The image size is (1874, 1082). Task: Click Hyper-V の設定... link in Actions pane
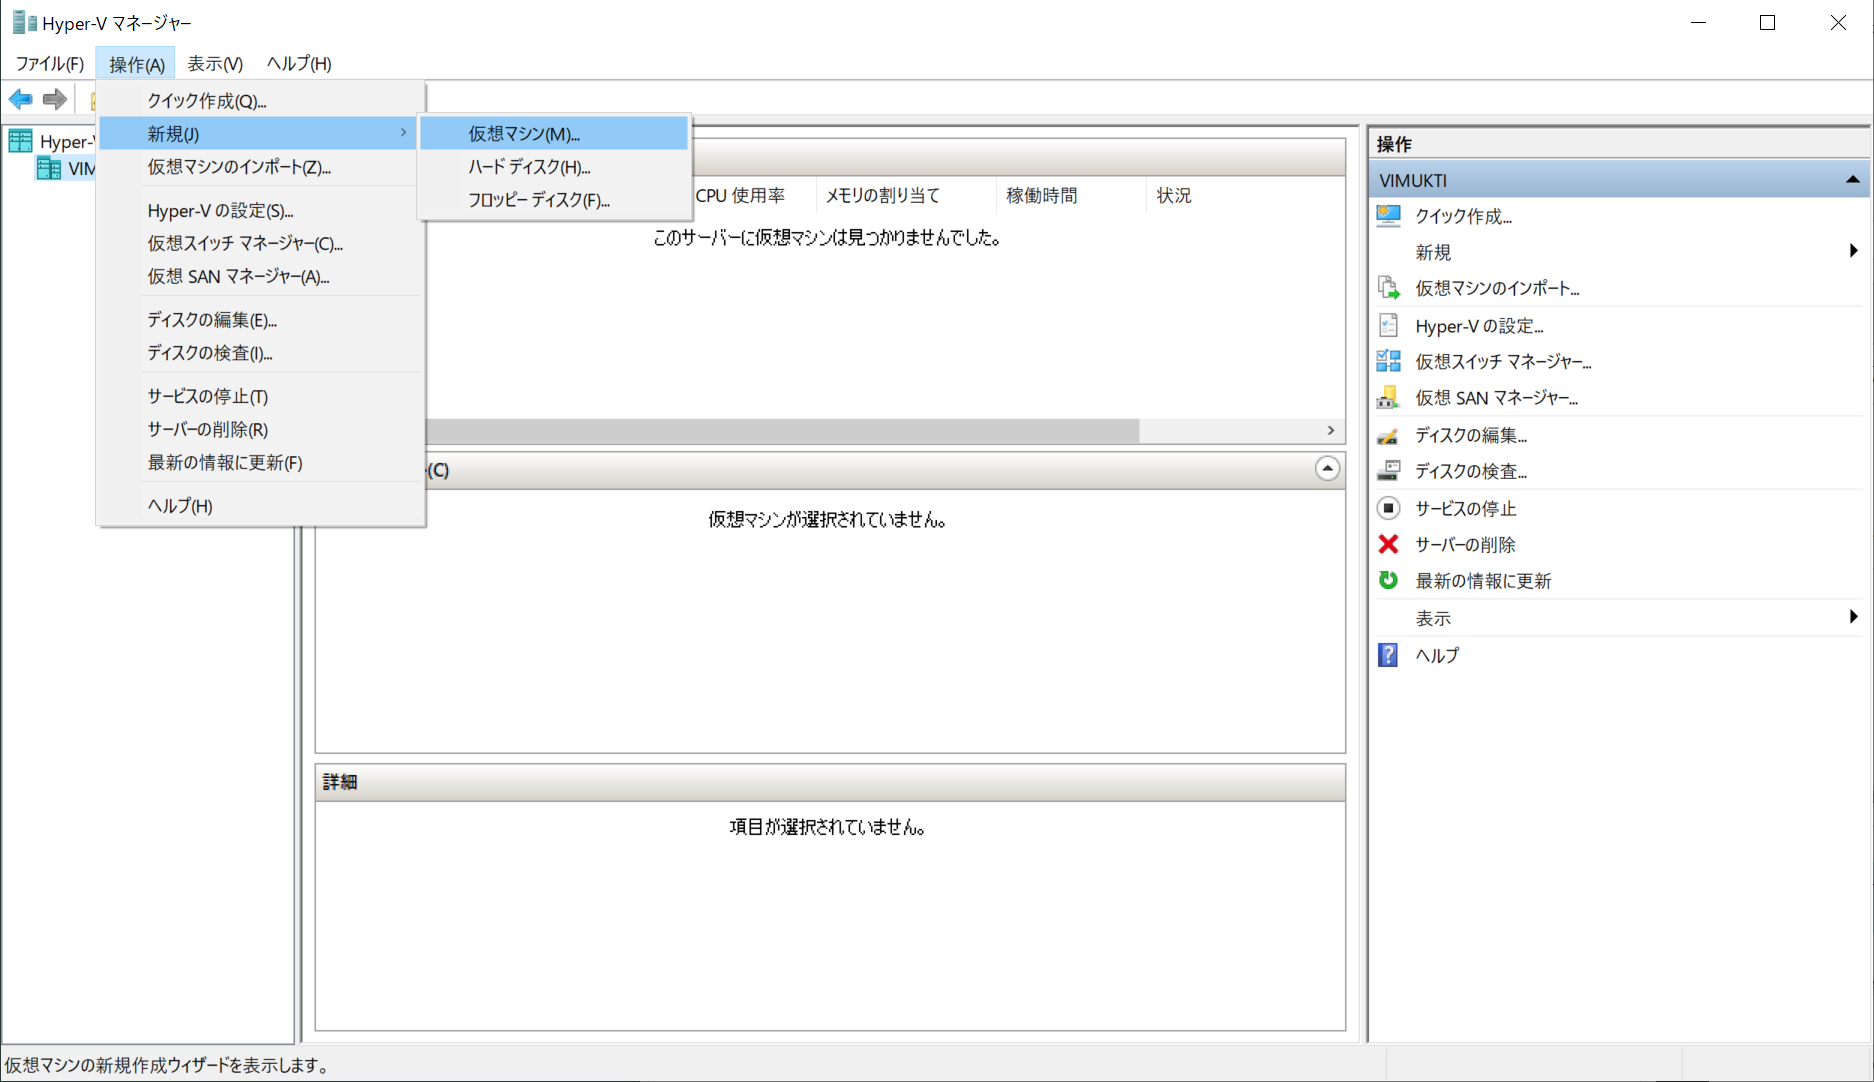point(1479,325)
